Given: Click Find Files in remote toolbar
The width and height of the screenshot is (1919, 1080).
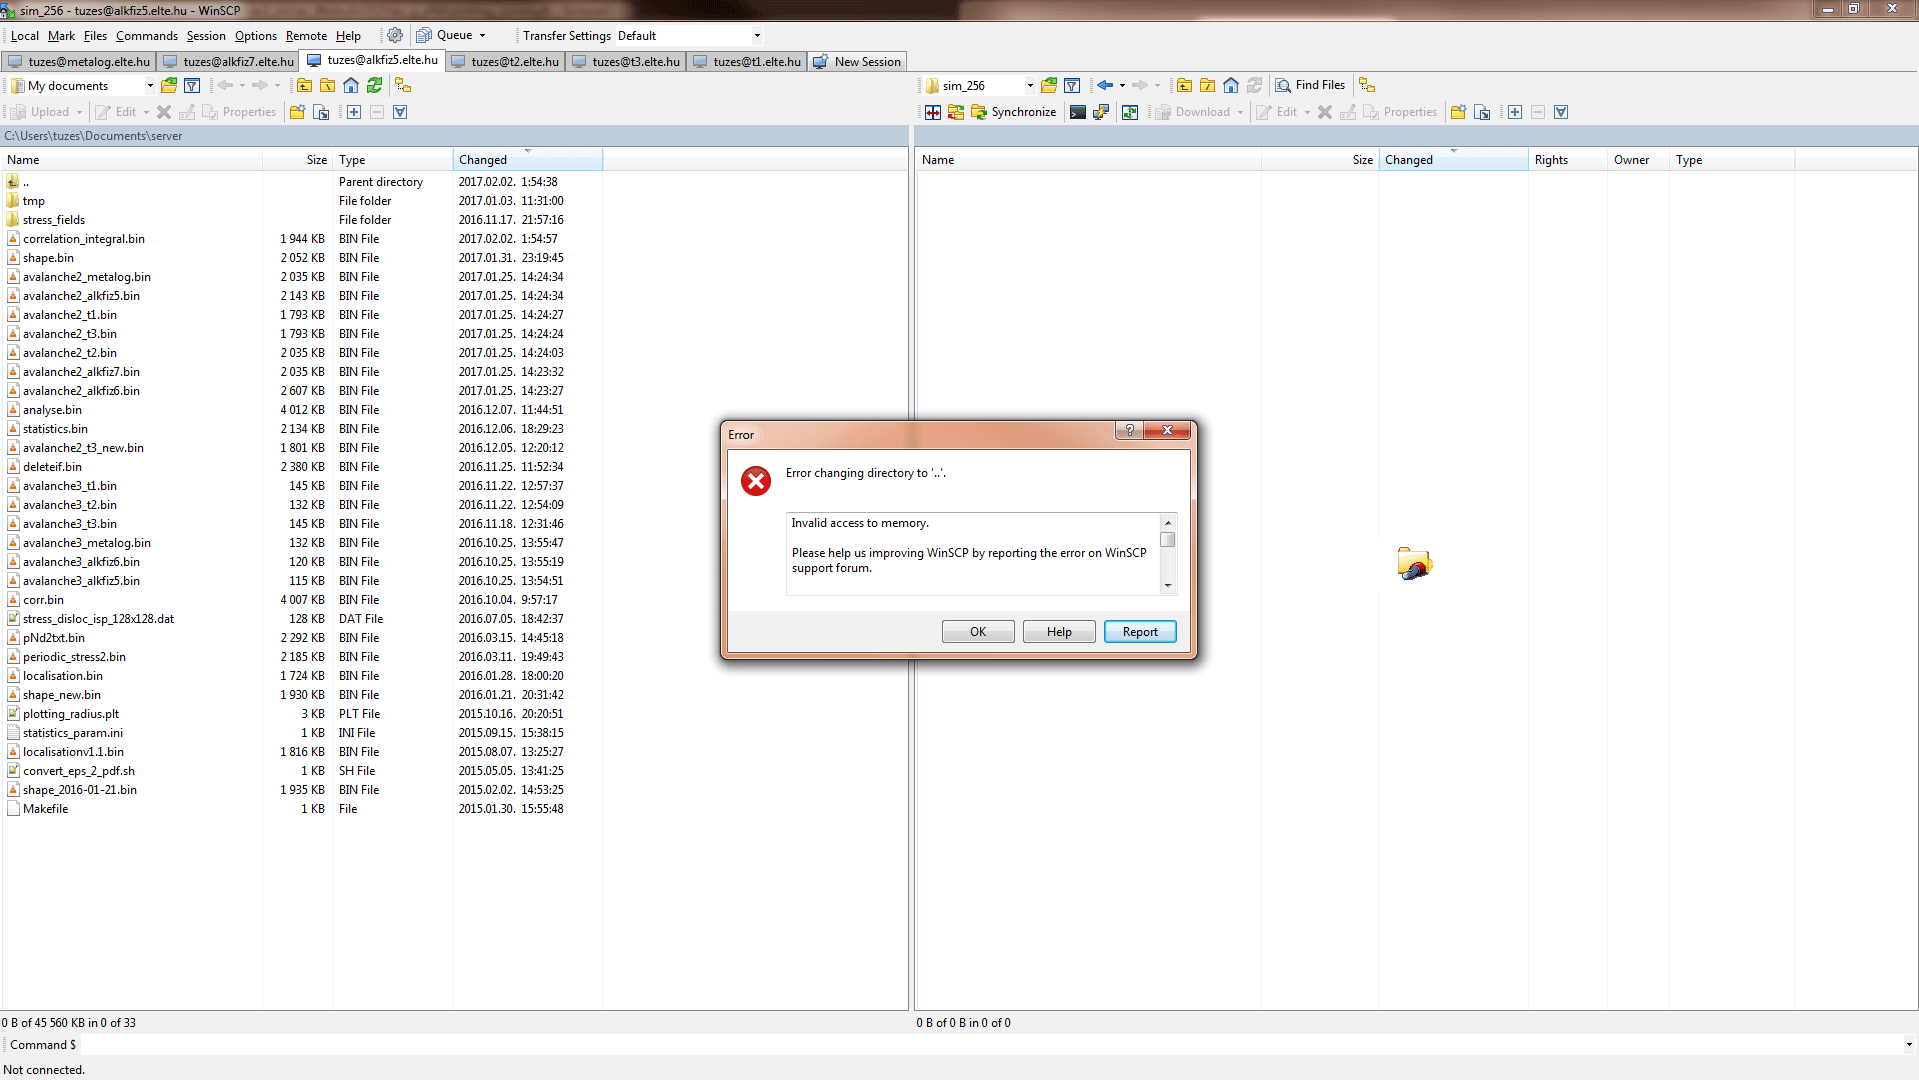Looking at the screenshot, I should click(x=1310, y=86).
